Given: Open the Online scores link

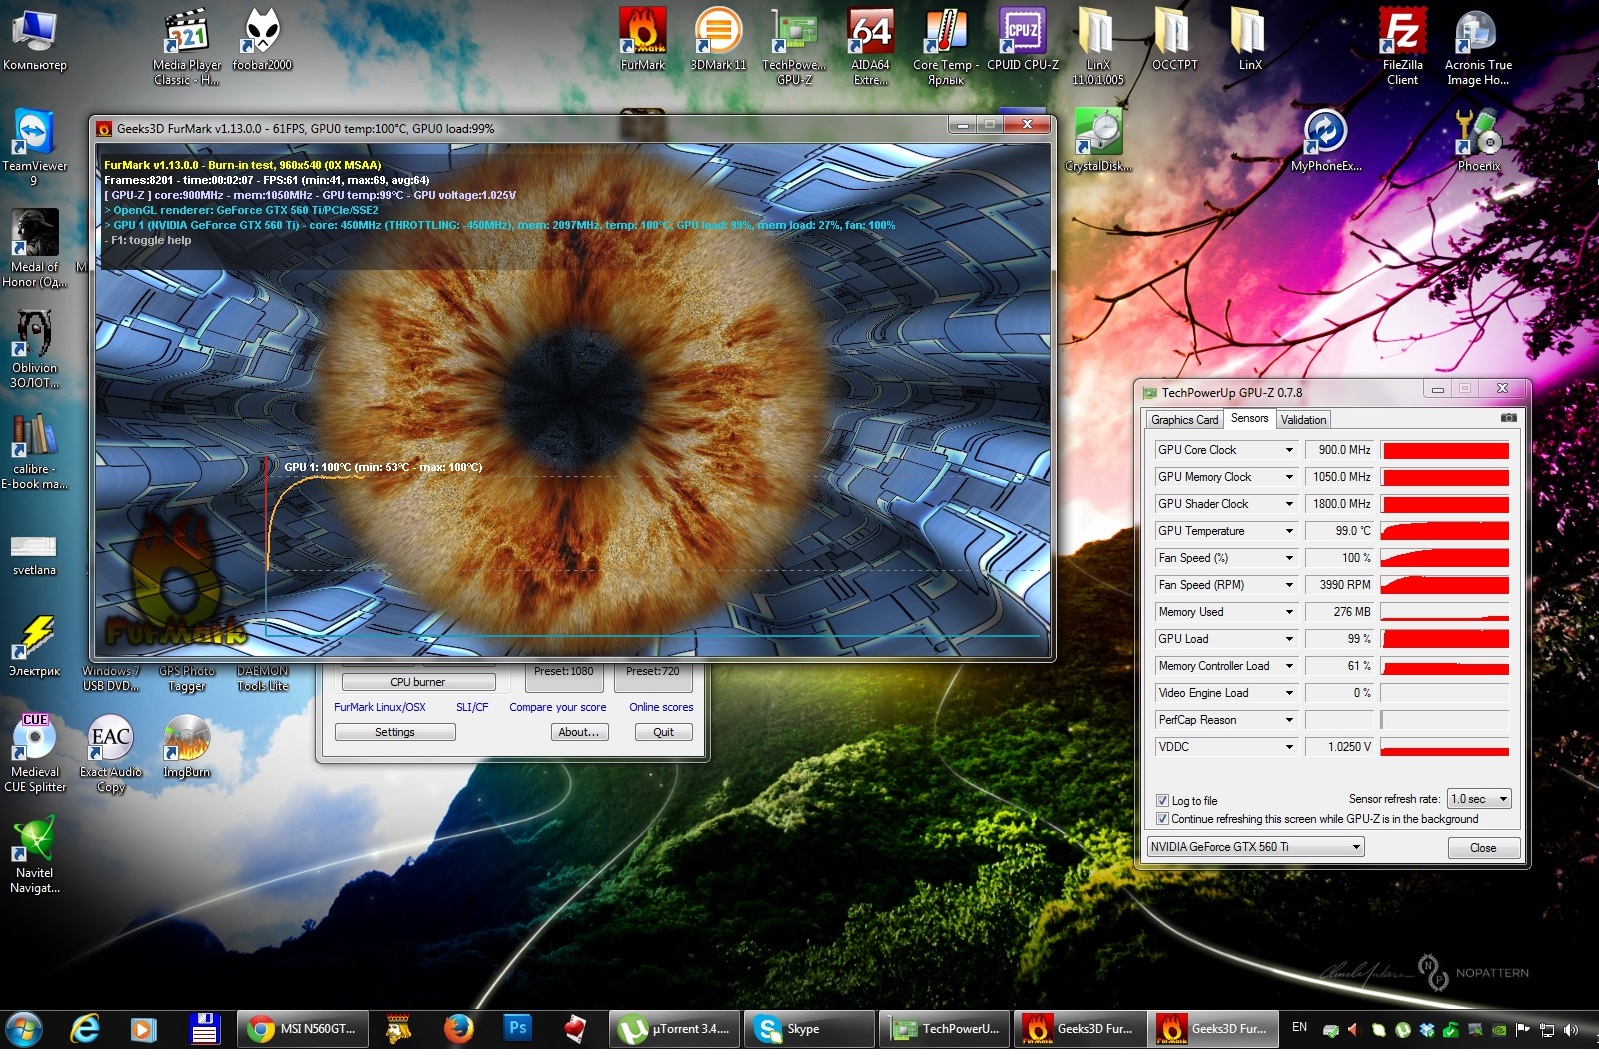Looking at the screenshot, I should (661, 707).
